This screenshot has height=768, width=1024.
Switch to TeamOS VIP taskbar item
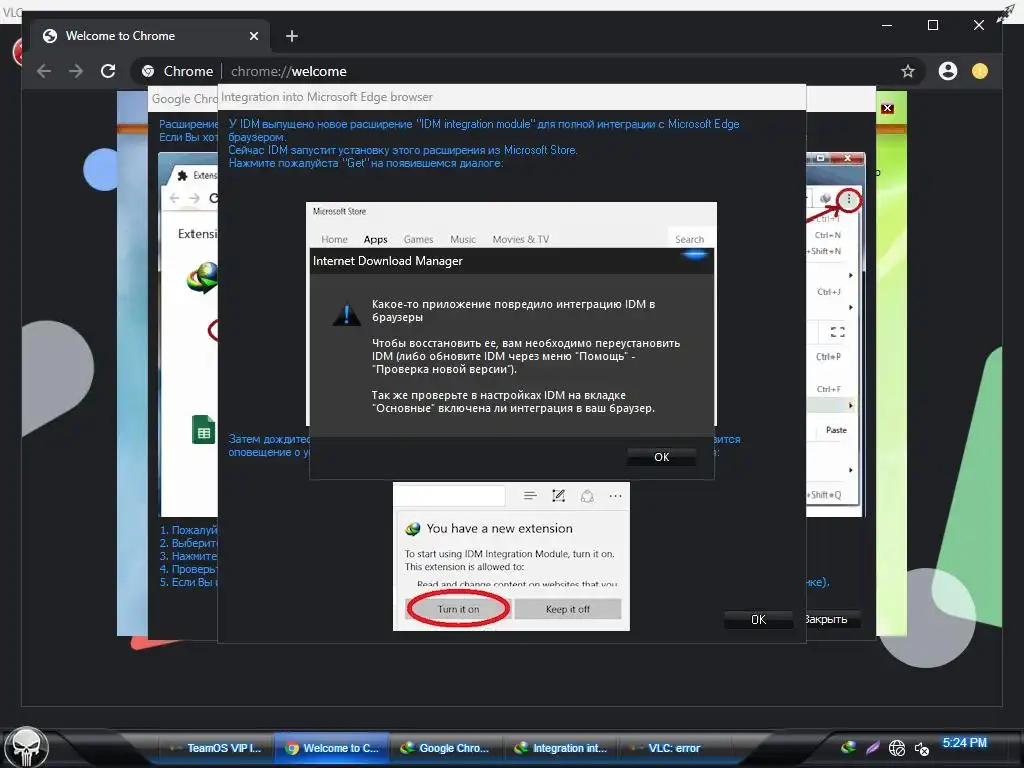pos(216,748)
